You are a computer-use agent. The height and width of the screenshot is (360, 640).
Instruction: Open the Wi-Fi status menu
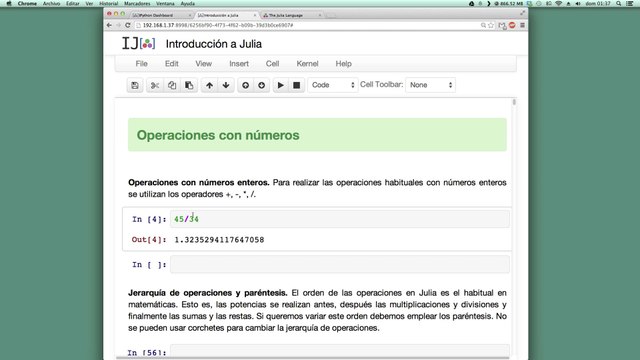(x=558, y=3)
